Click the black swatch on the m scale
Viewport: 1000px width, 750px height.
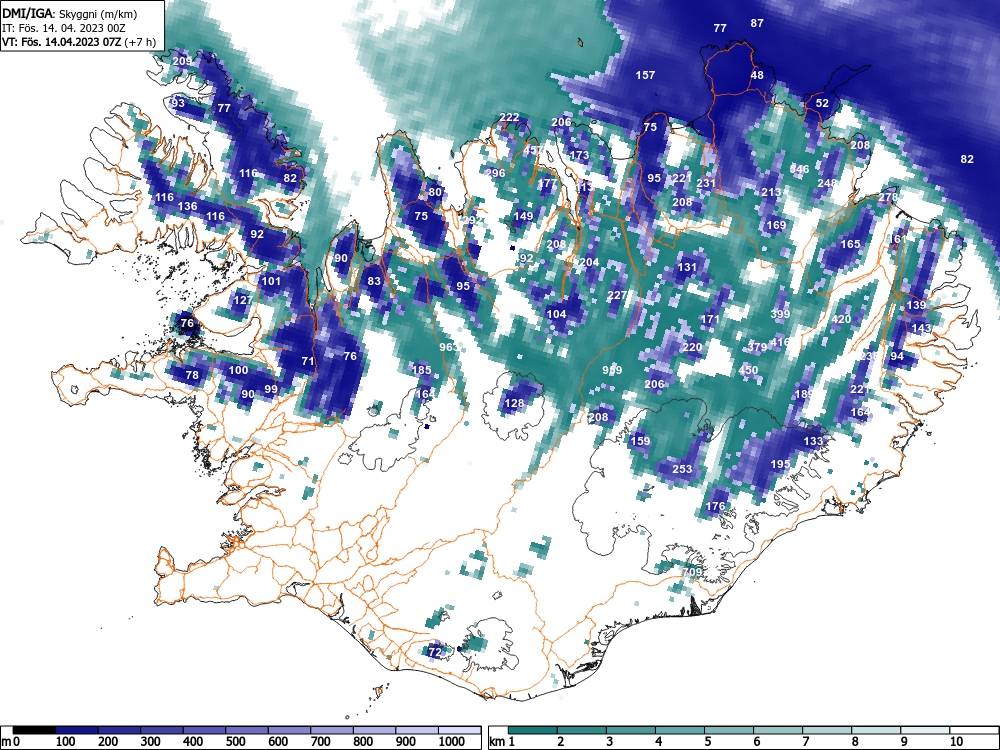click(34, 730)
